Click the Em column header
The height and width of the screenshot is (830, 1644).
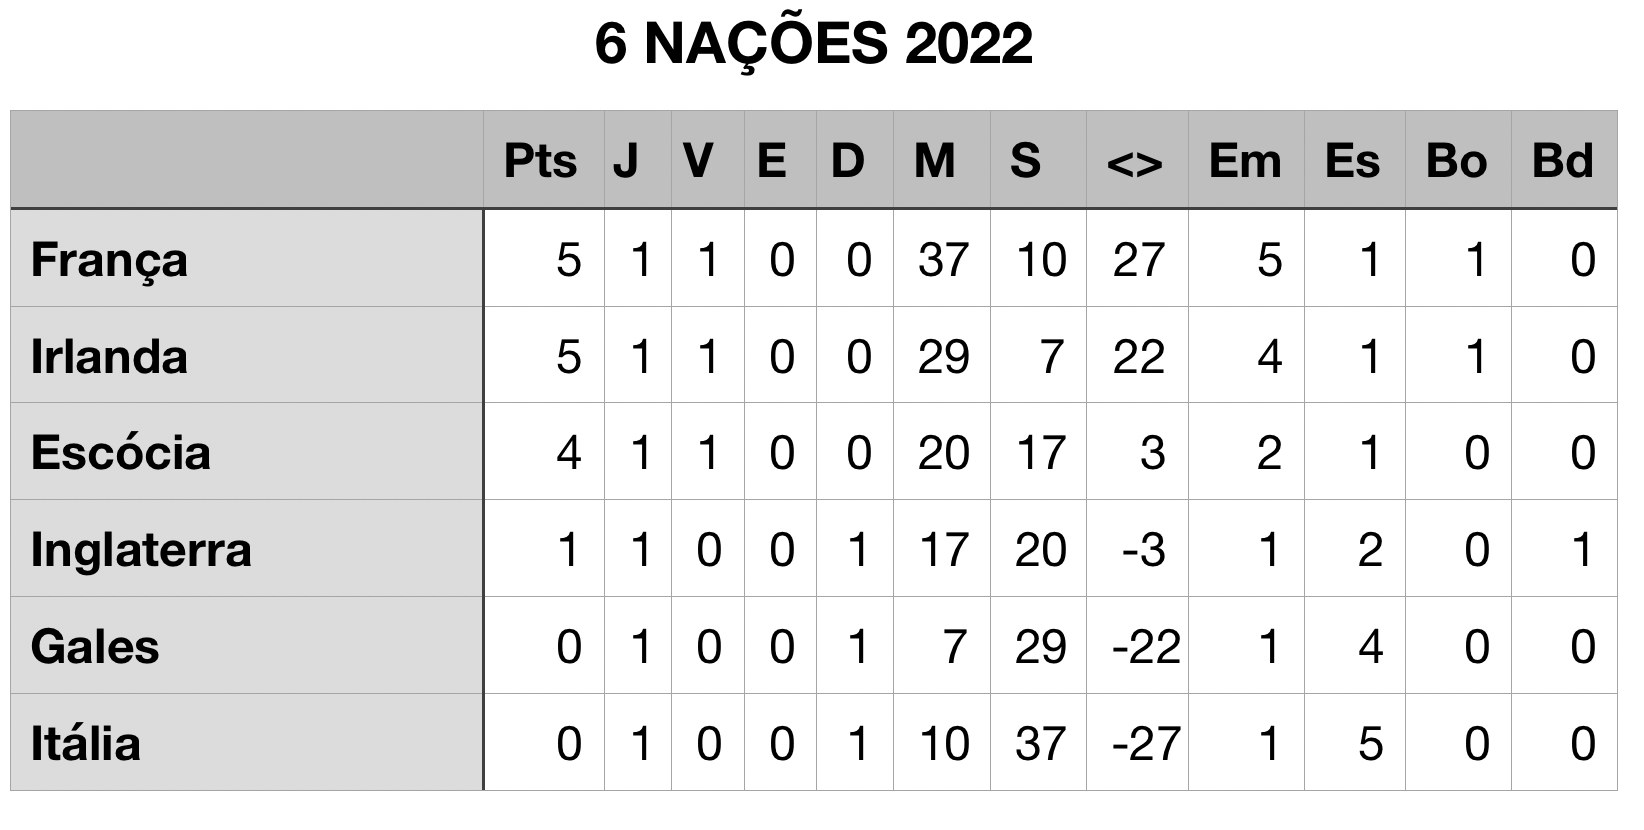click(x=1246, y=160)
